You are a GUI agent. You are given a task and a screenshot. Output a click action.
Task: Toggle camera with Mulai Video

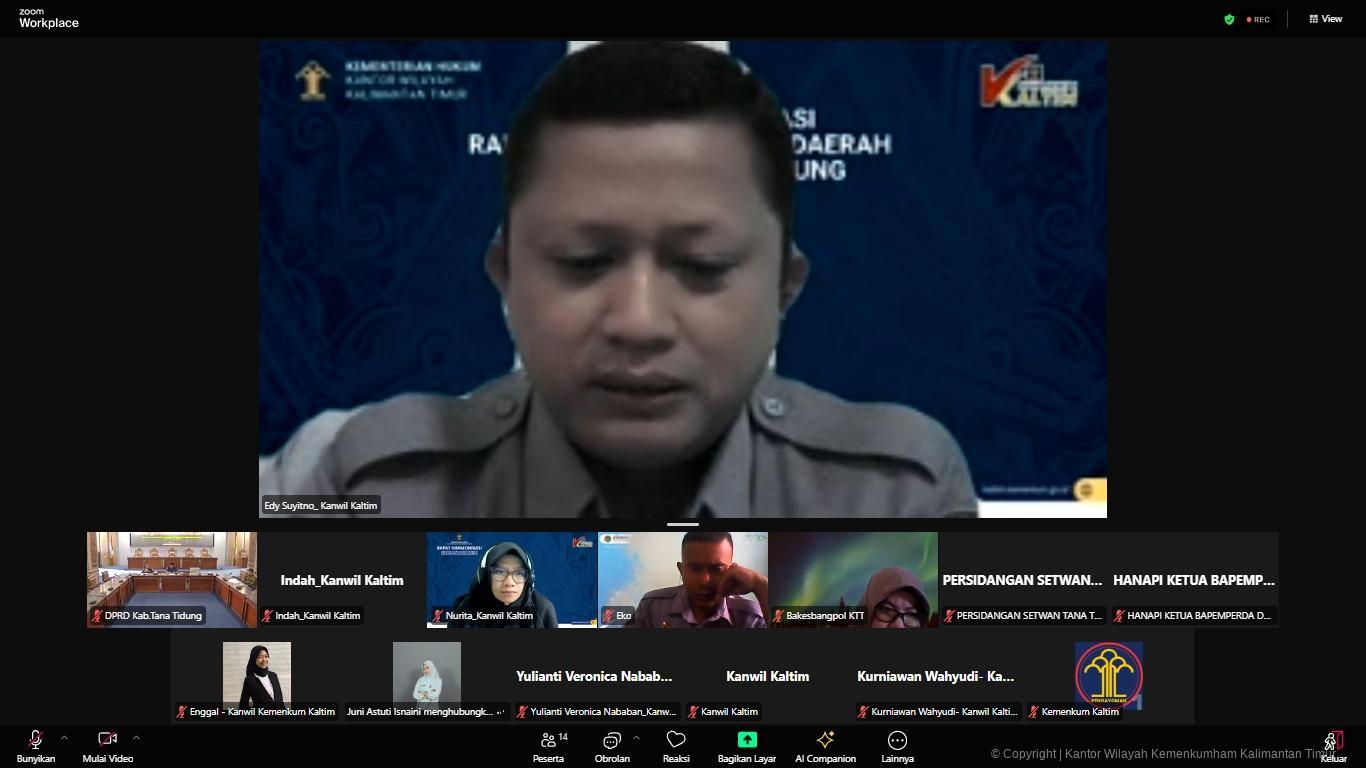107,740
